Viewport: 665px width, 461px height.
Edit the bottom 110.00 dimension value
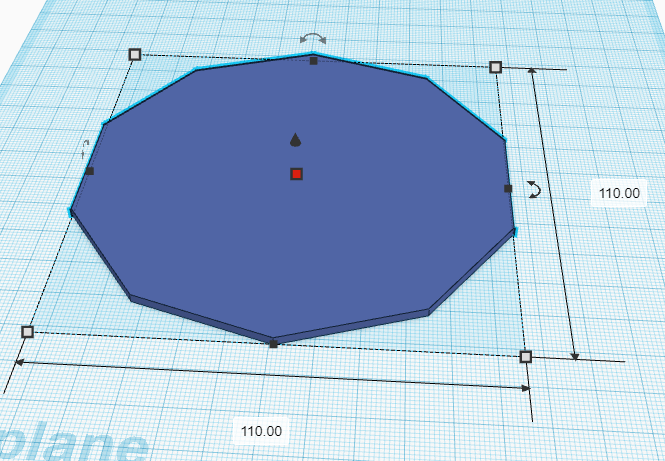[x=261, y=431]
